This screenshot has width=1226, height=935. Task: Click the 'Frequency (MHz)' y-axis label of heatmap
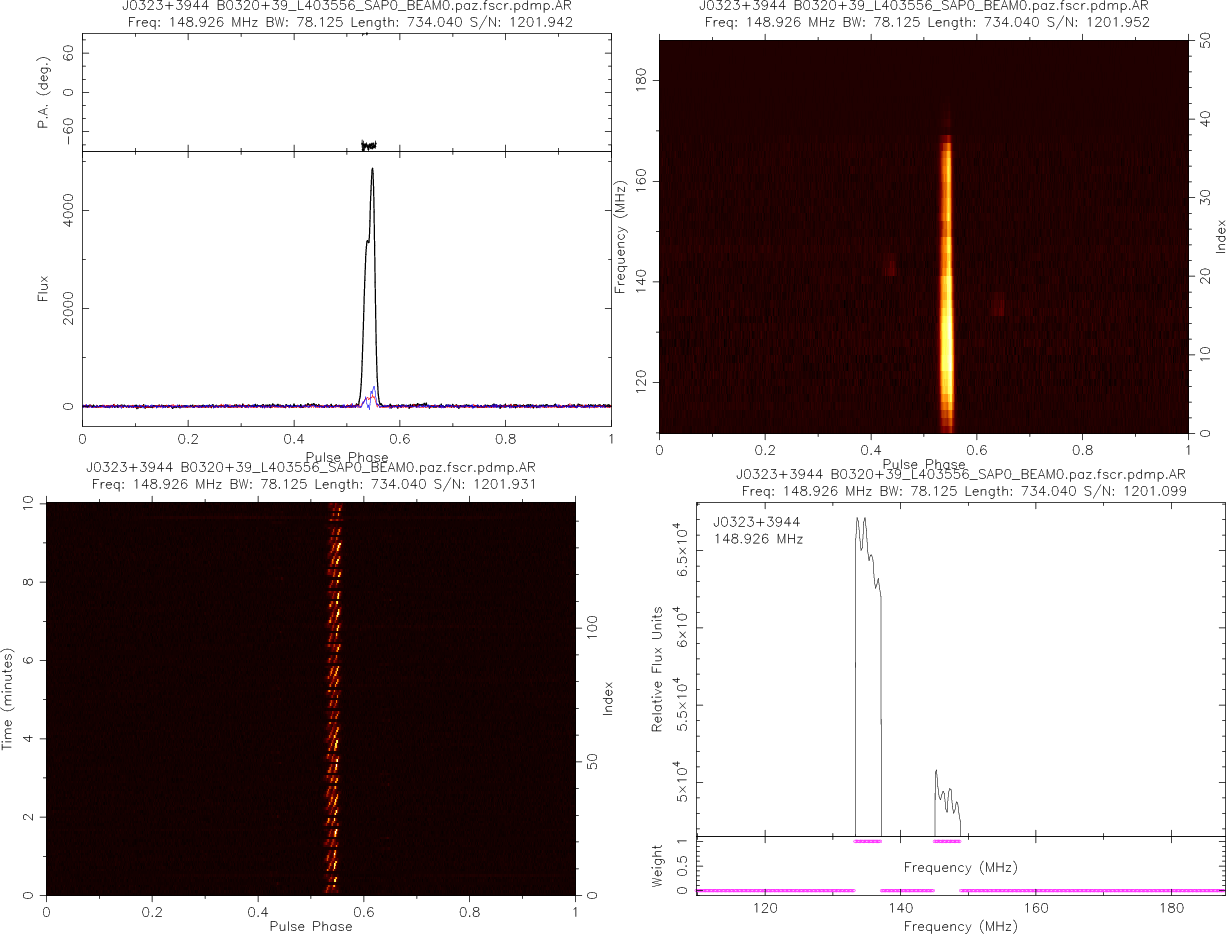click(620, 237)
